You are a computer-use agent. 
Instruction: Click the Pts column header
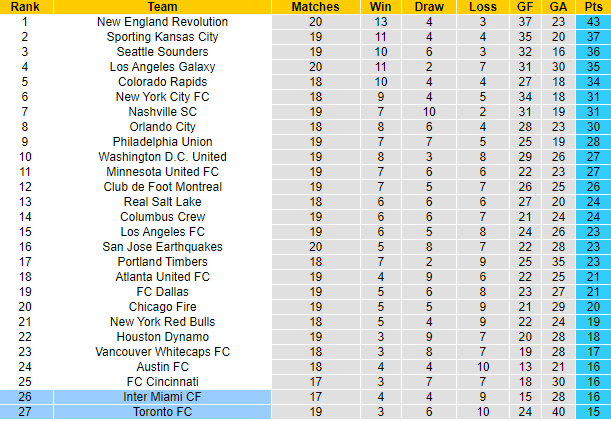pos(593,7)
